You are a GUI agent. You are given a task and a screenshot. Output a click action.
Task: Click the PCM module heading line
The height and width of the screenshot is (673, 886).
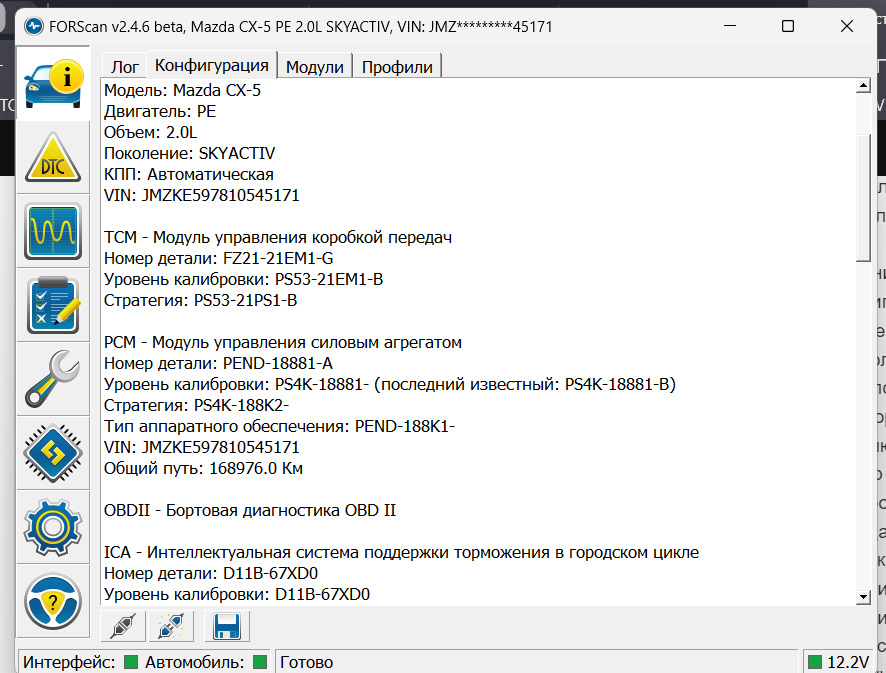(x=283, y=342)
